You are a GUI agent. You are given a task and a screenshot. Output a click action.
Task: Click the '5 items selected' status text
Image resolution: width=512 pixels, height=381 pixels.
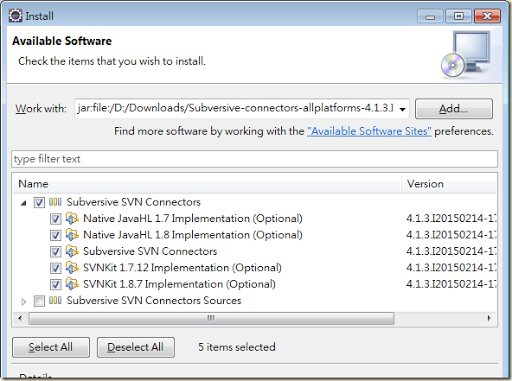point(237,347)
